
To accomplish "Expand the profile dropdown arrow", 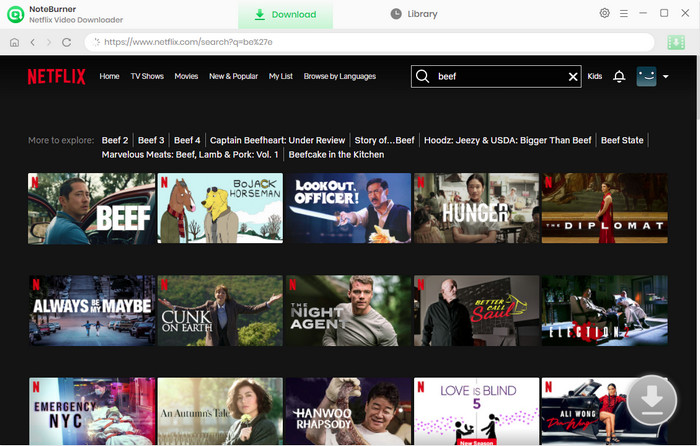I will (666, 77).
